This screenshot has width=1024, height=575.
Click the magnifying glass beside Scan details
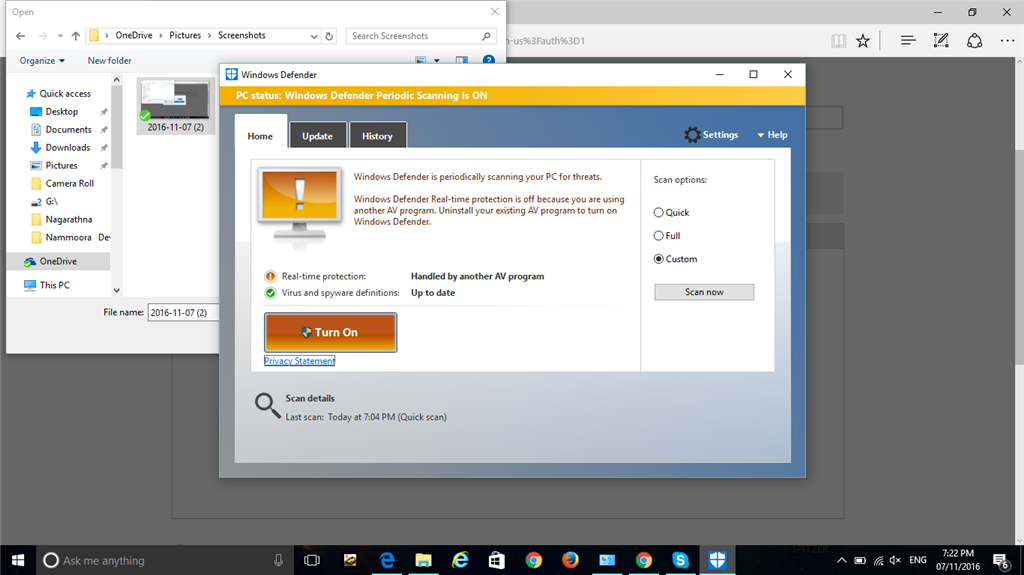point(267,405)
